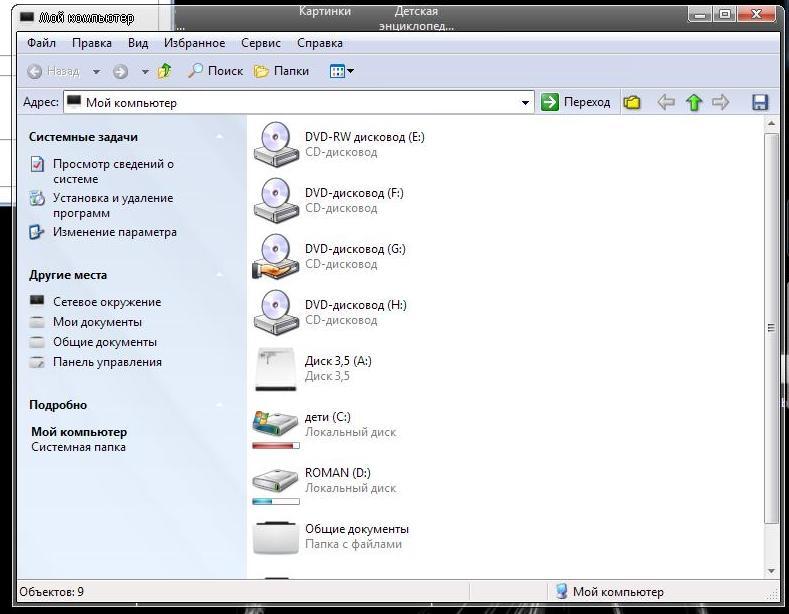The image size is (789, 614).
Task: Open the Избранное menu
Action: (x=195, y=43)
